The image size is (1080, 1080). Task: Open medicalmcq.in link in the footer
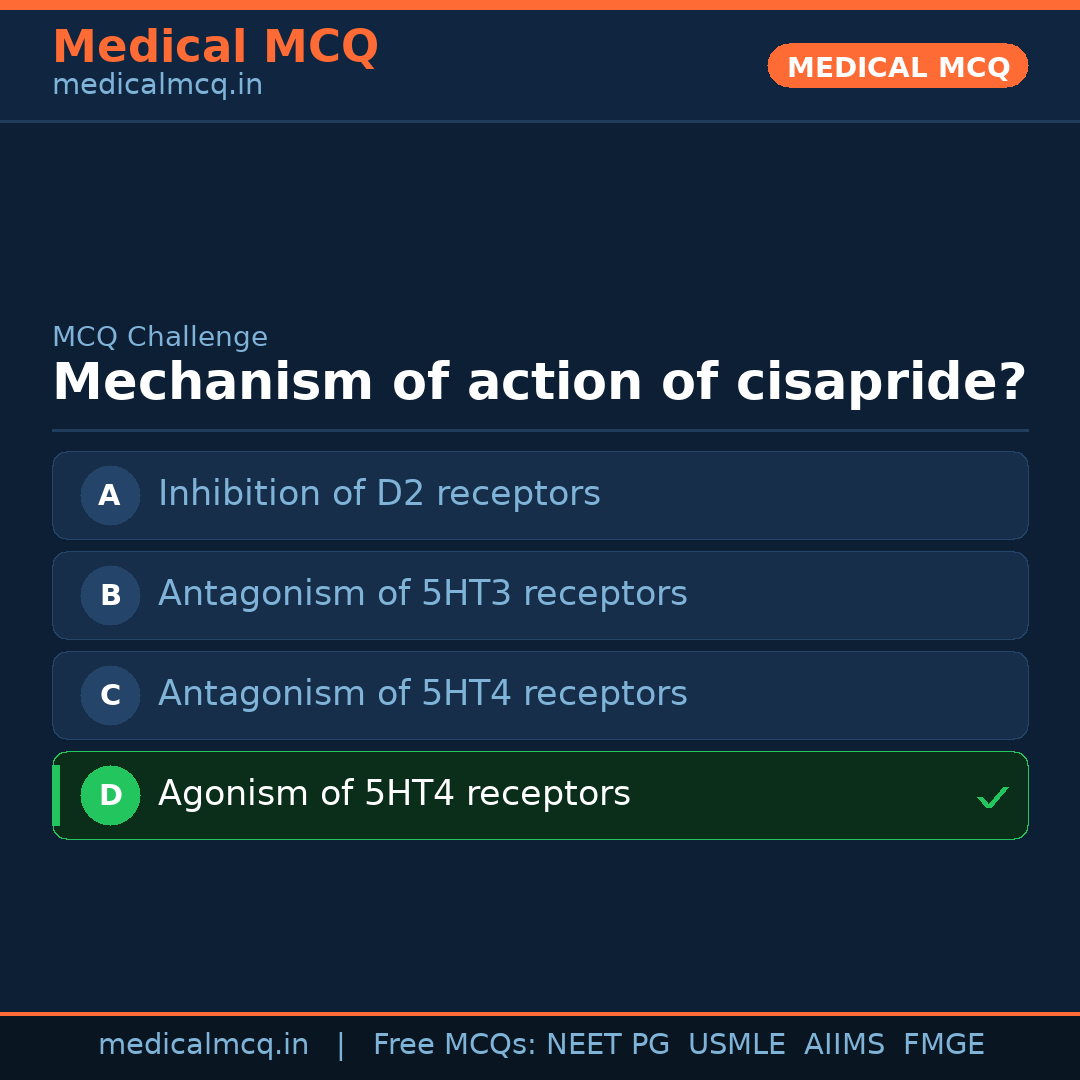[203, 1045]
